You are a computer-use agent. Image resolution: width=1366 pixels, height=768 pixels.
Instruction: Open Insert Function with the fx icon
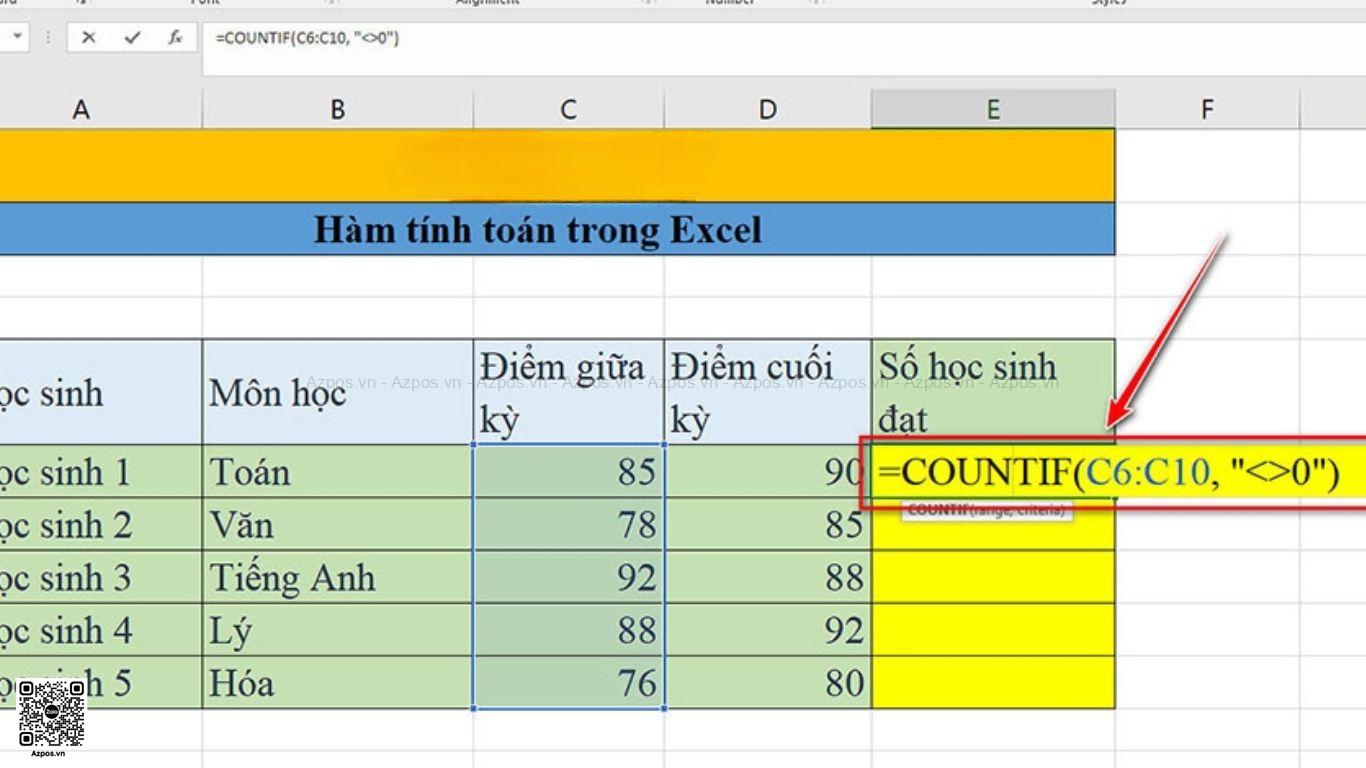(x=175, y=38)
